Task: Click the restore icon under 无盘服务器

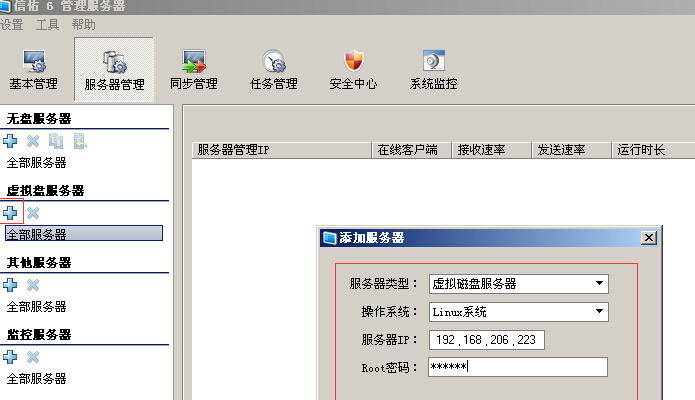Action: pos(80,141)
